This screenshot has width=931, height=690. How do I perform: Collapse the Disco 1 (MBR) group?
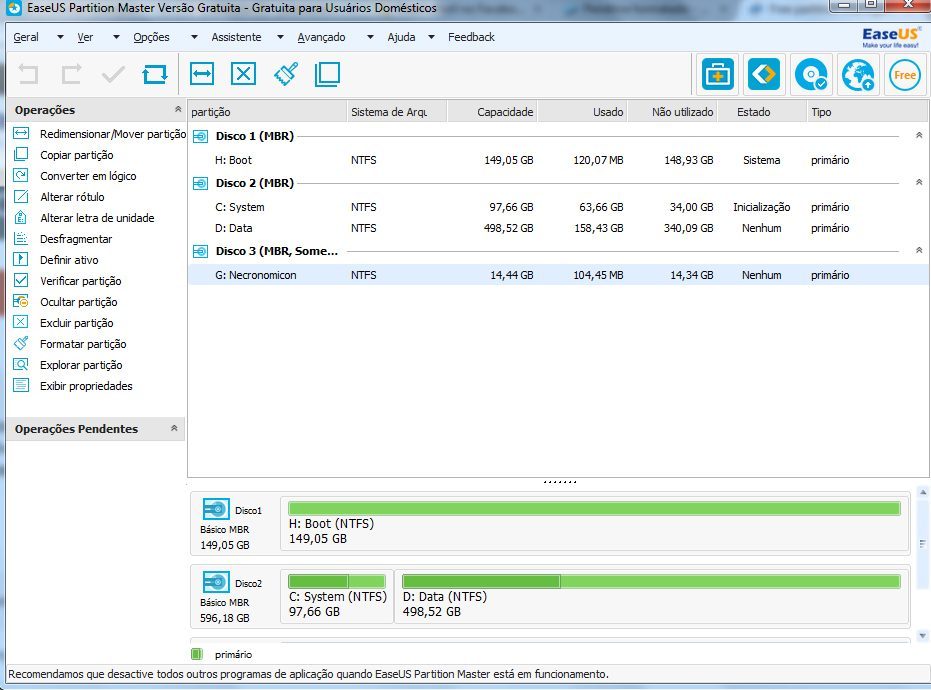919,135
